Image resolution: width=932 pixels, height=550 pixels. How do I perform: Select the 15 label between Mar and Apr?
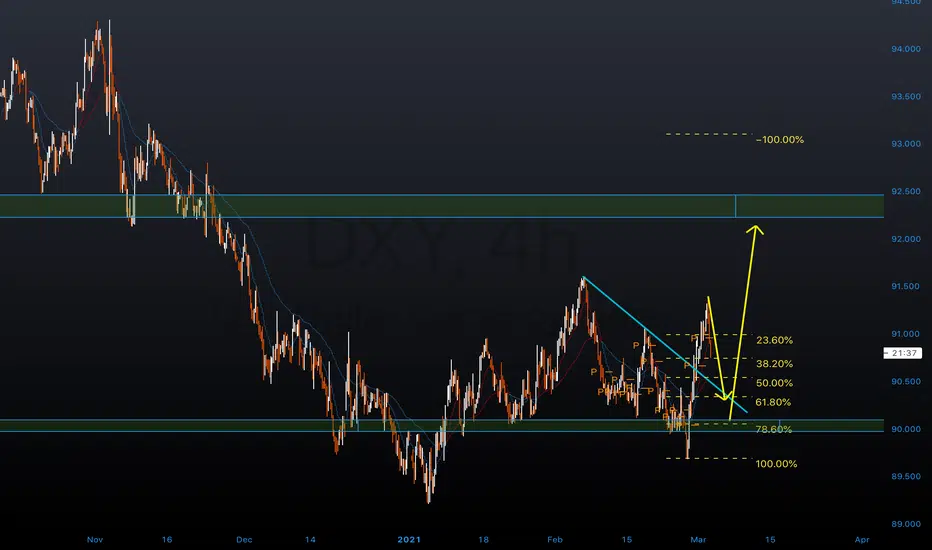tap(770, 540)
